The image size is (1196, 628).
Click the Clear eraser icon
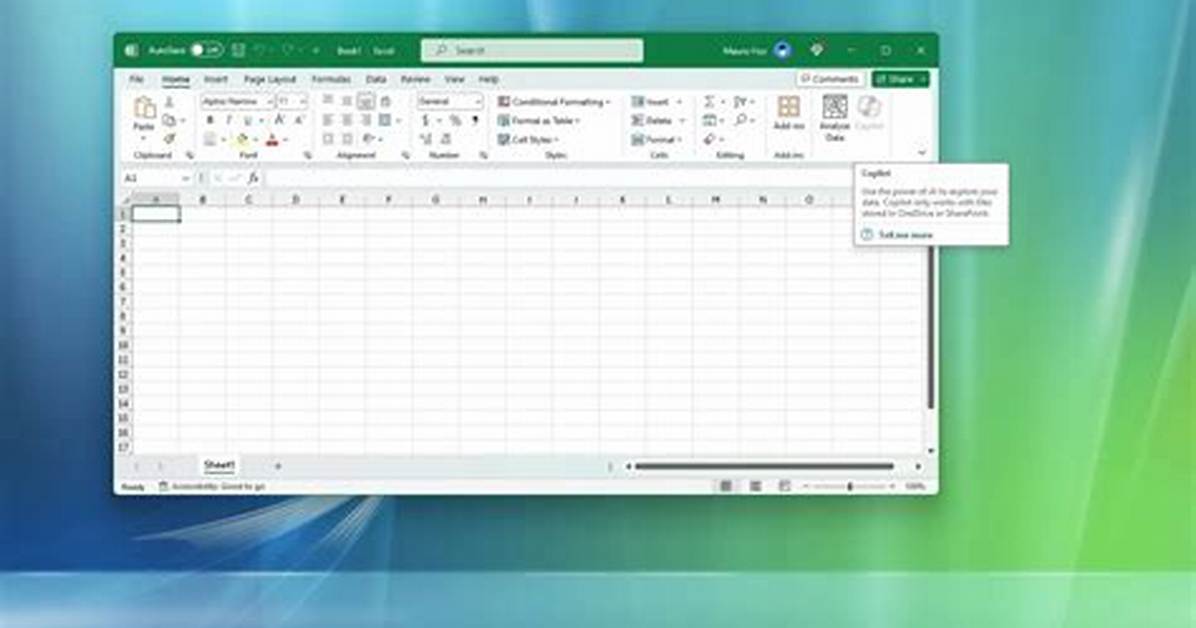click(x=709, y=140)
